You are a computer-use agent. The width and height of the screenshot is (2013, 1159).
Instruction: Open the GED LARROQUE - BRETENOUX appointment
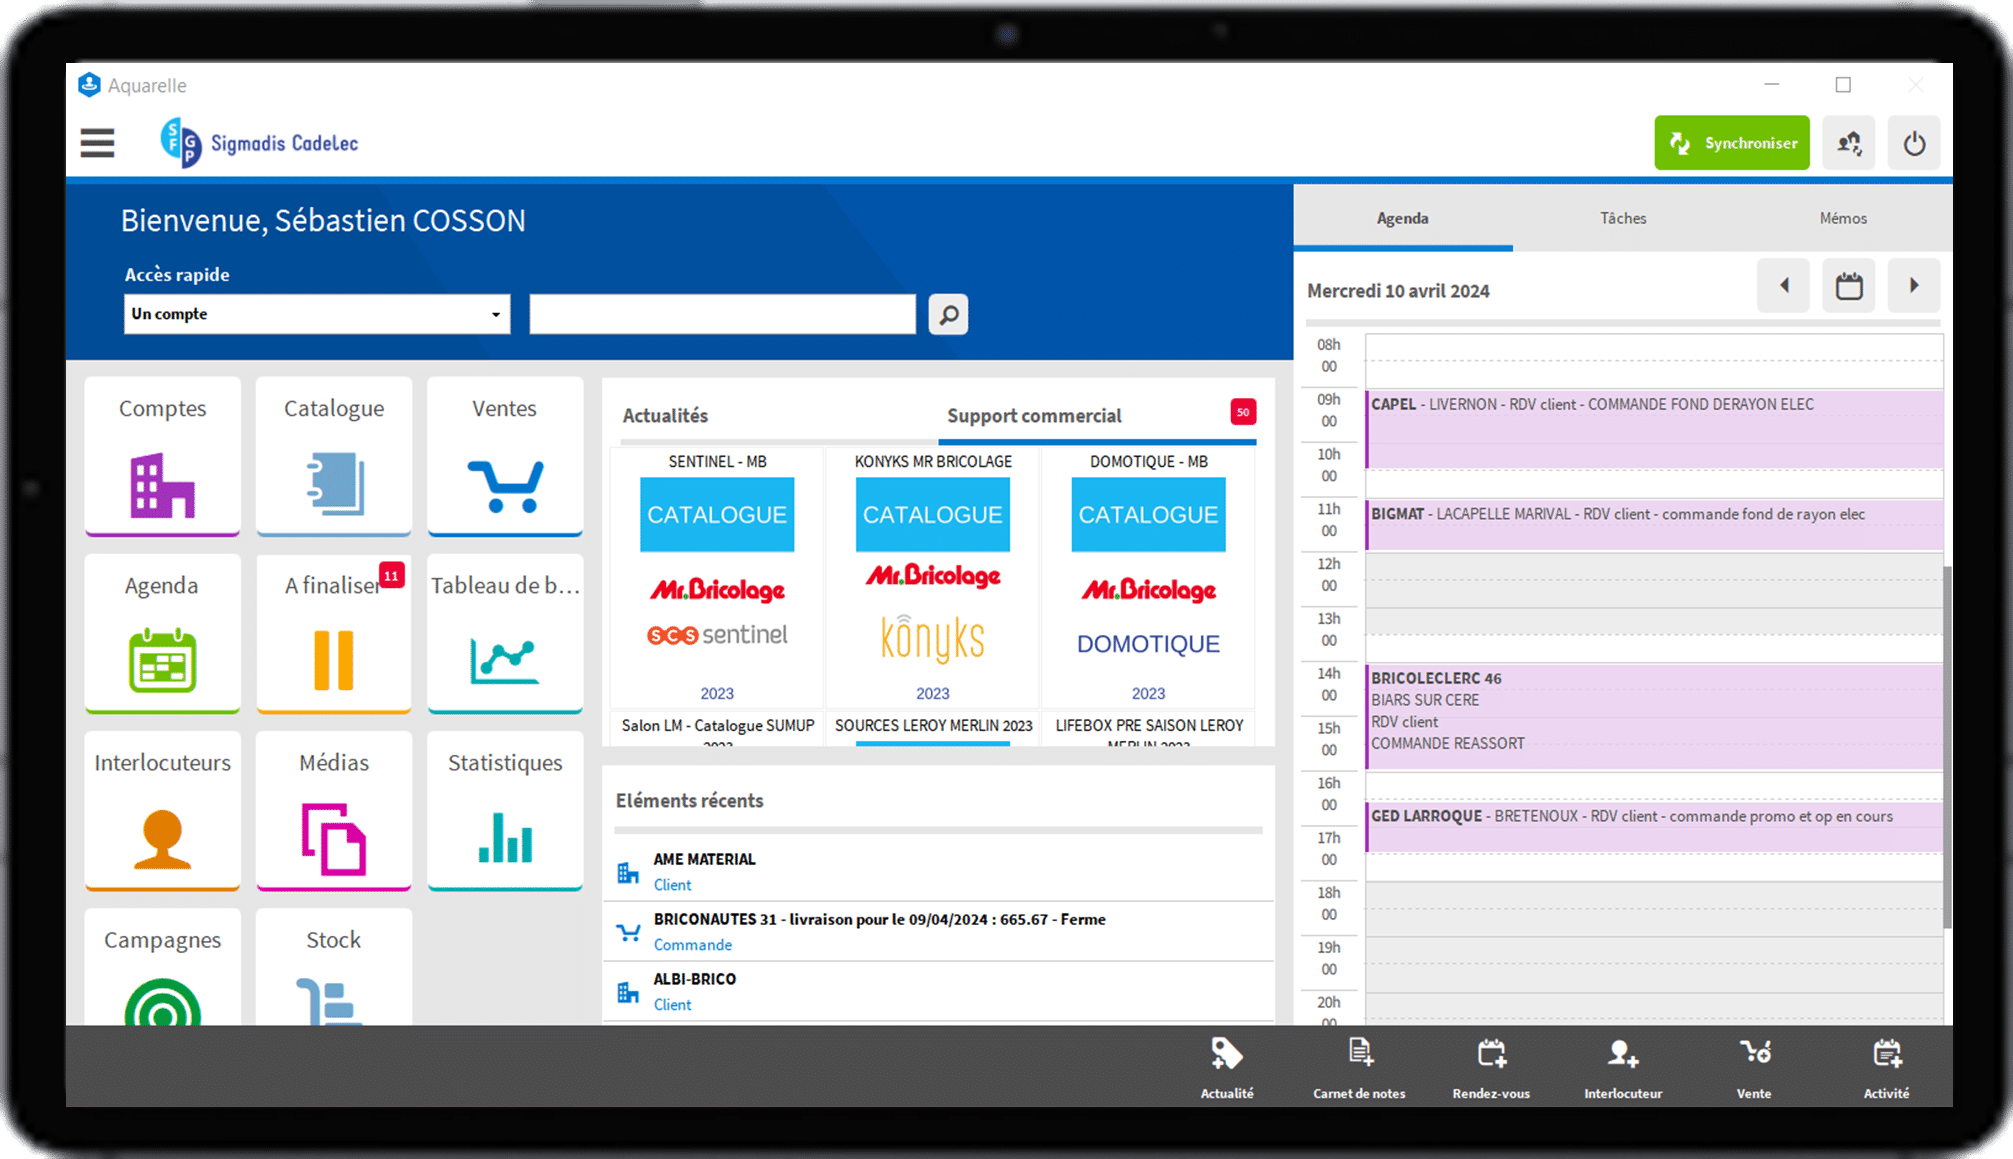(1654, 827)
